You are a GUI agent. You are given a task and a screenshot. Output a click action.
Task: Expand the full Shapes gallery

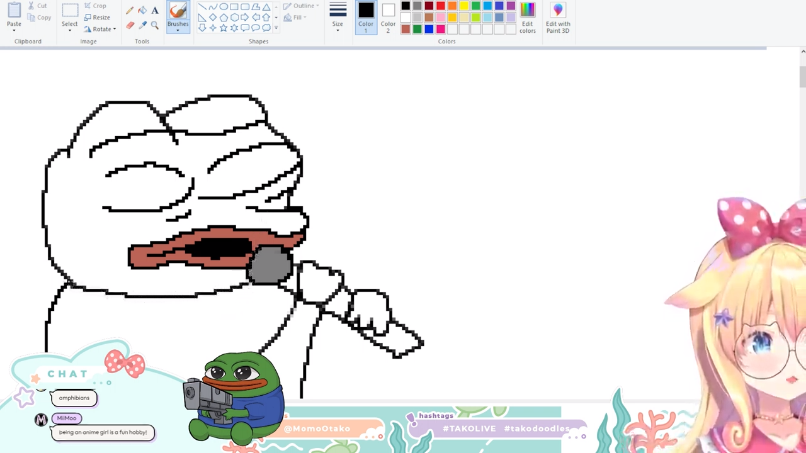tap(276, 28)
